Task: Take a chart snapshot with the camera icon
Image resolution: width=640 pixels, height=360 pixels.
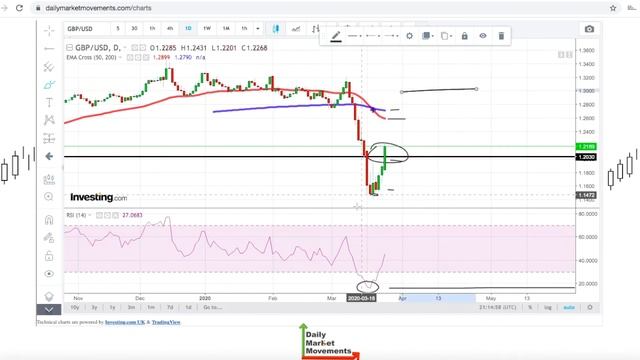Action: 589,29
